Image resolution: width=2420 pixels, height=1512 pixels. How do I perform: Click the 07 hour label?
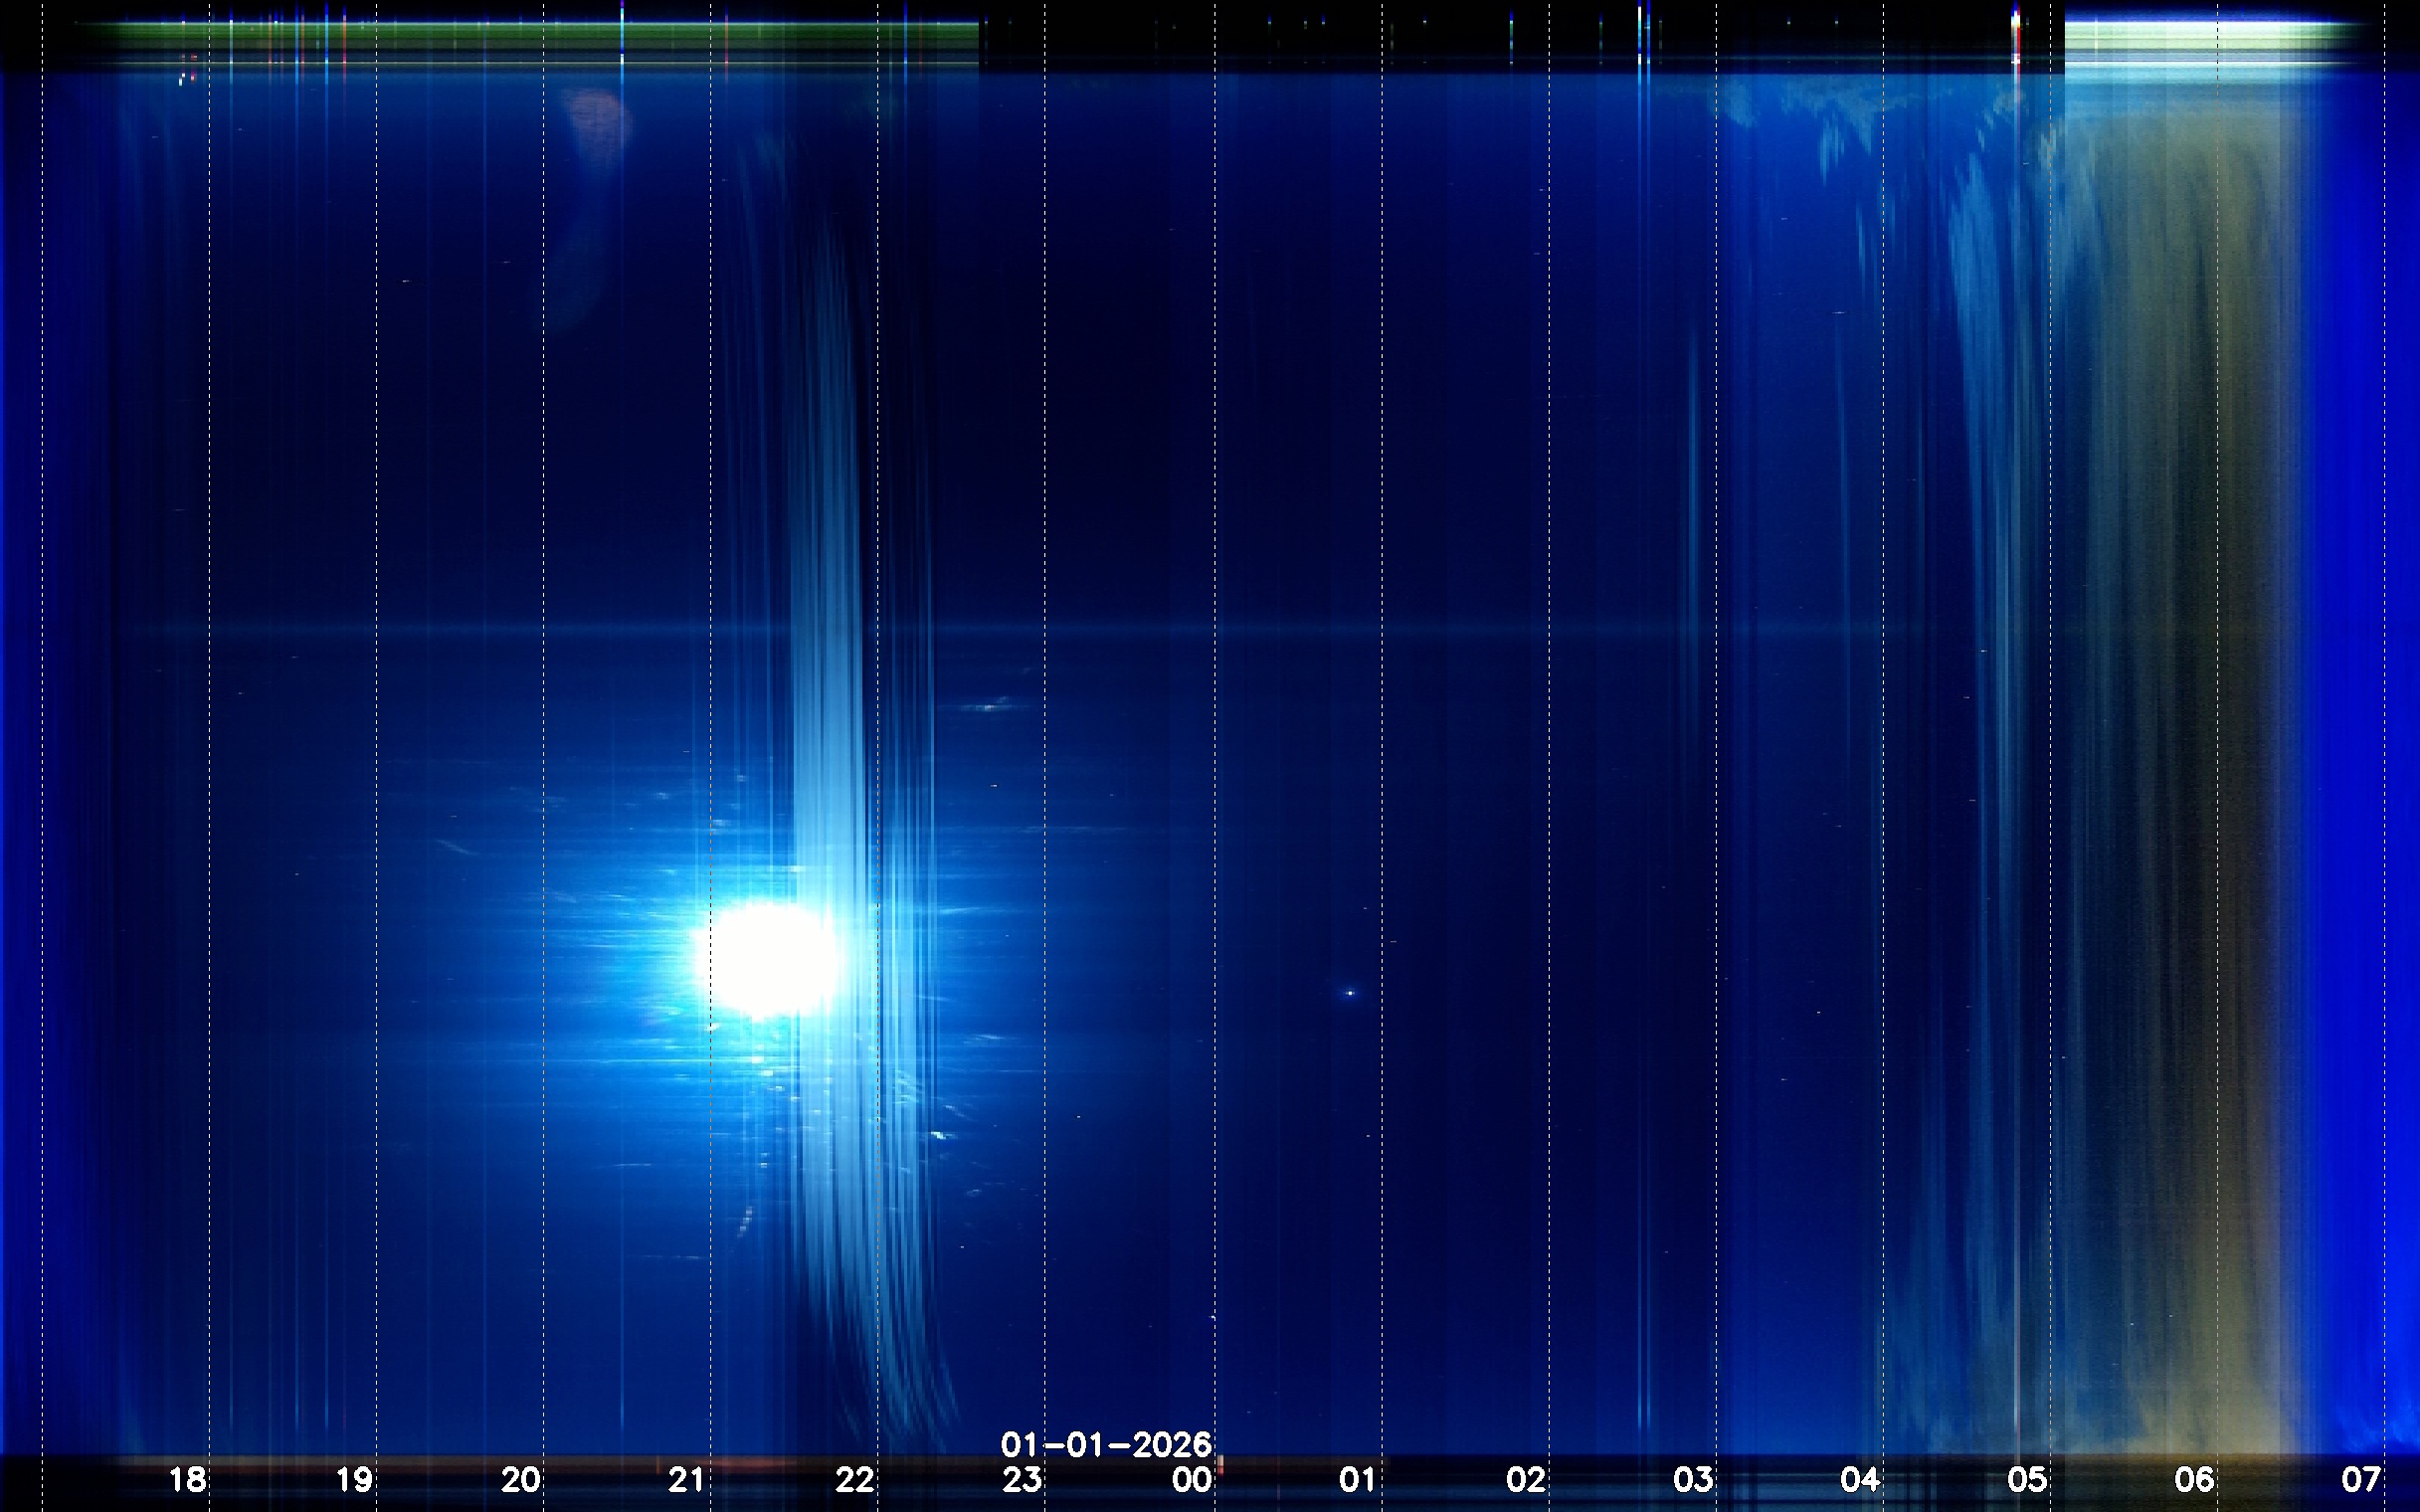[2361, 1479]
